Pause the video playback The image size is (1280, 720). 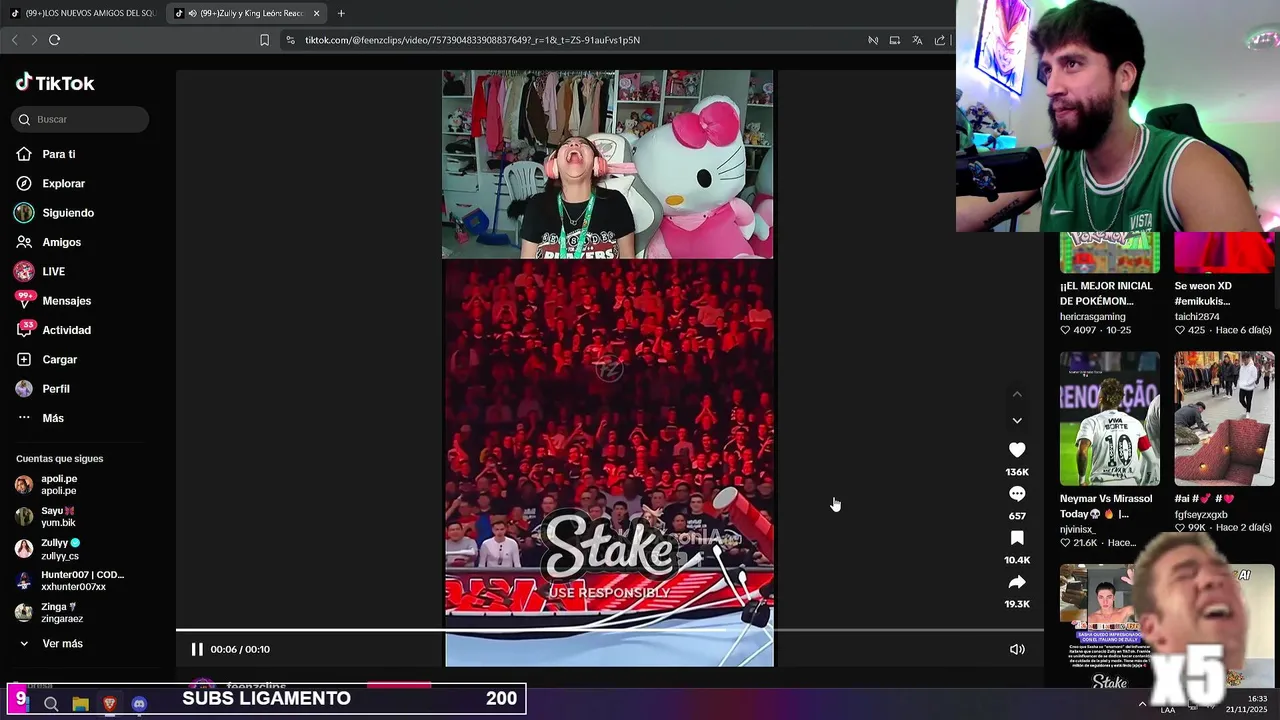pos(197,649)
